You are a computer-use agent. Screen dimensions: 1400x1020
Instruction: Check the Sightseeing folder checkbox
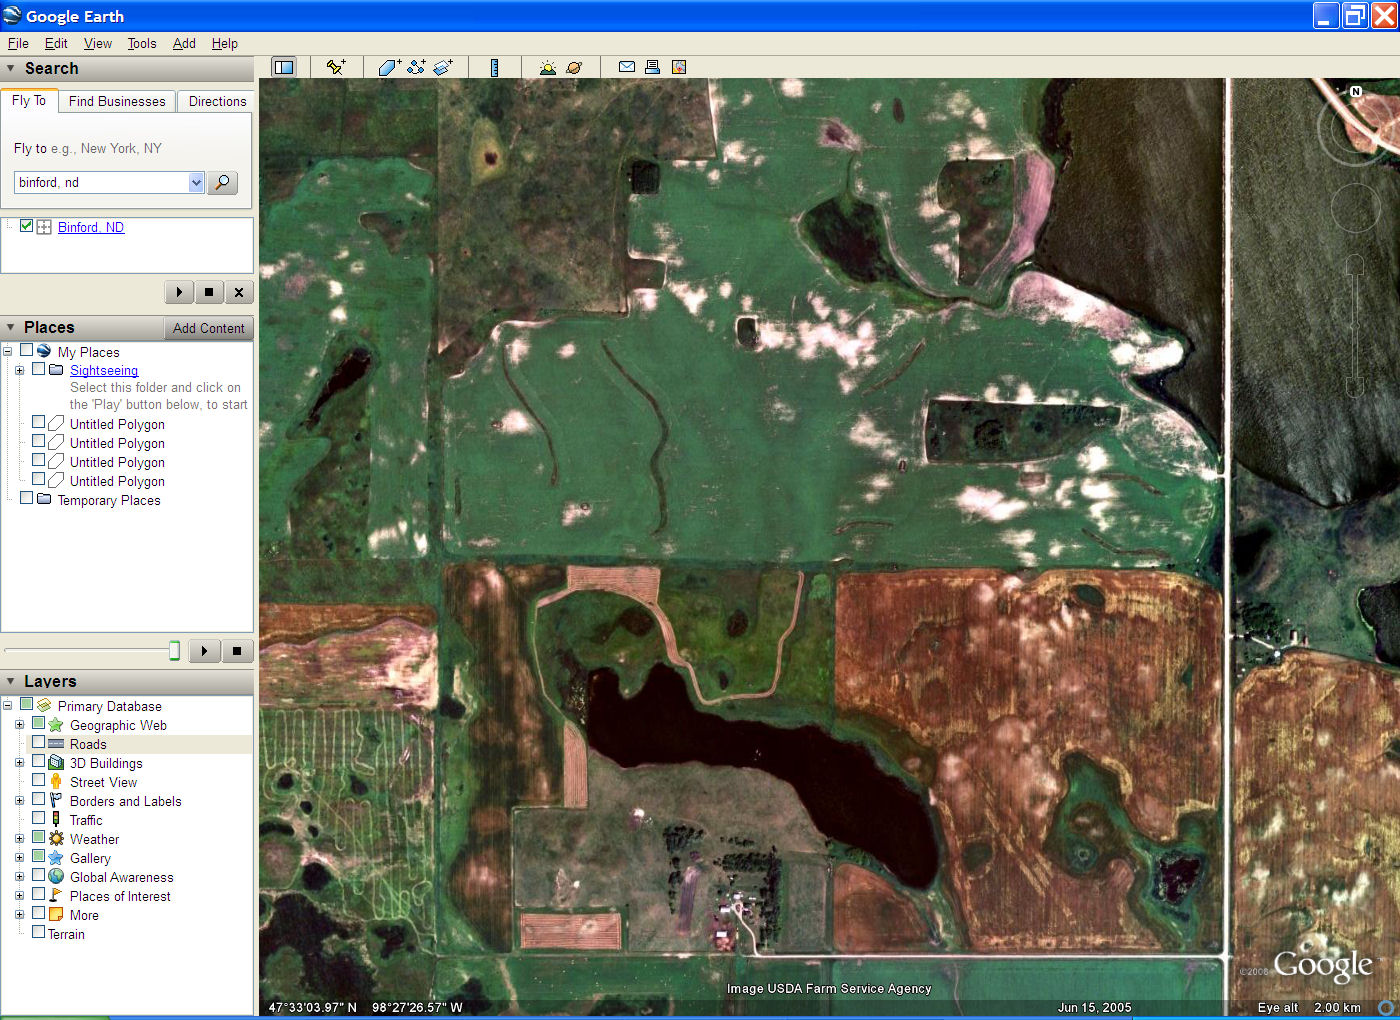38,369
